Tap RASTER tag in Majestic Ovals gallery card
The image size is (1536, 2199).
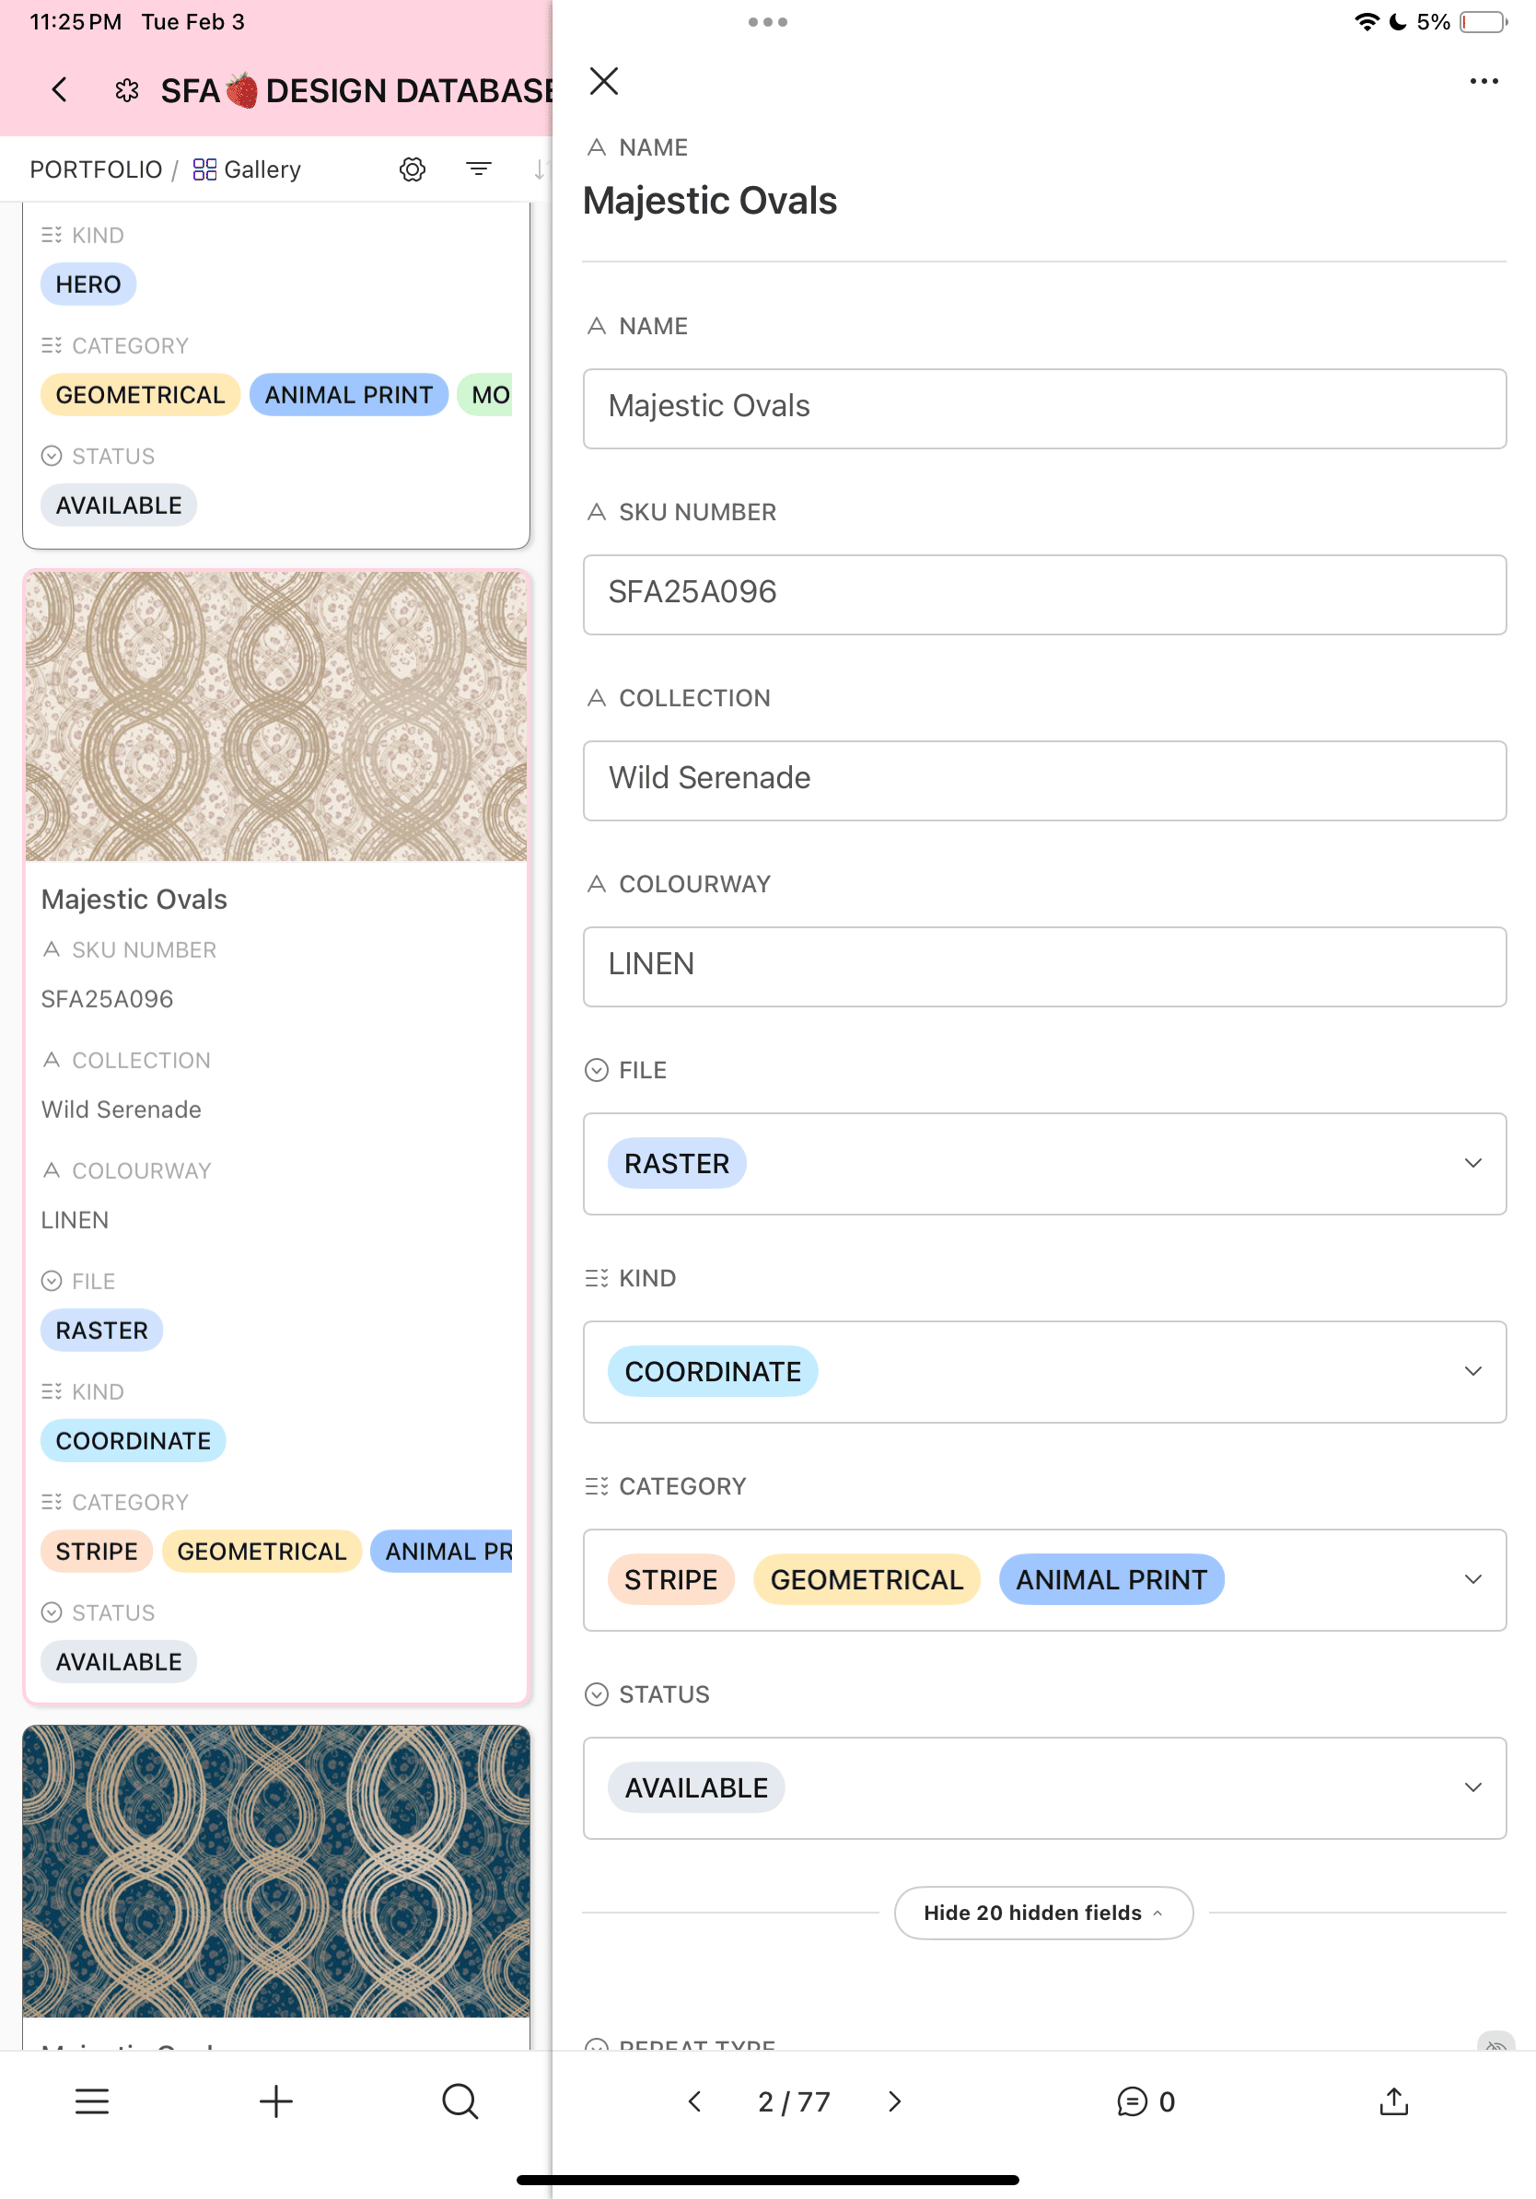point(102,1330)
